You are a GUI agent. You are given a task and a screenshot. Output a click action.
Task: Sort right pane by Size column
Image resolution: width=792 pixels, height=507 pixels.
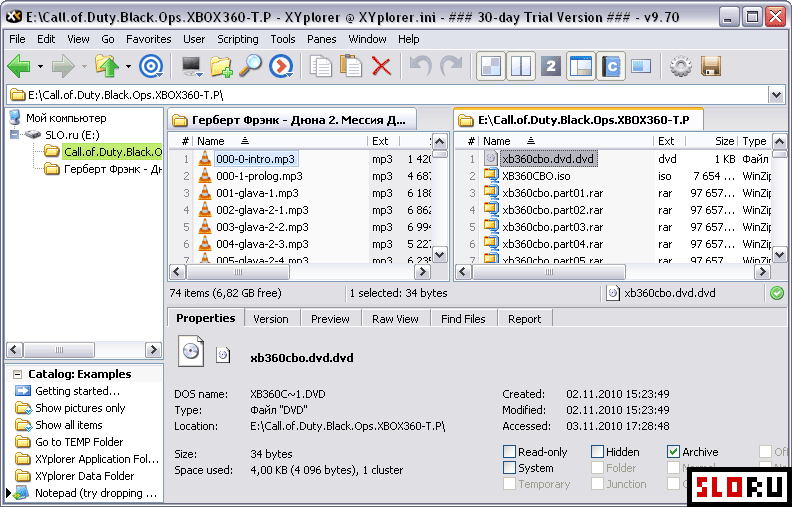coord(711,141)
